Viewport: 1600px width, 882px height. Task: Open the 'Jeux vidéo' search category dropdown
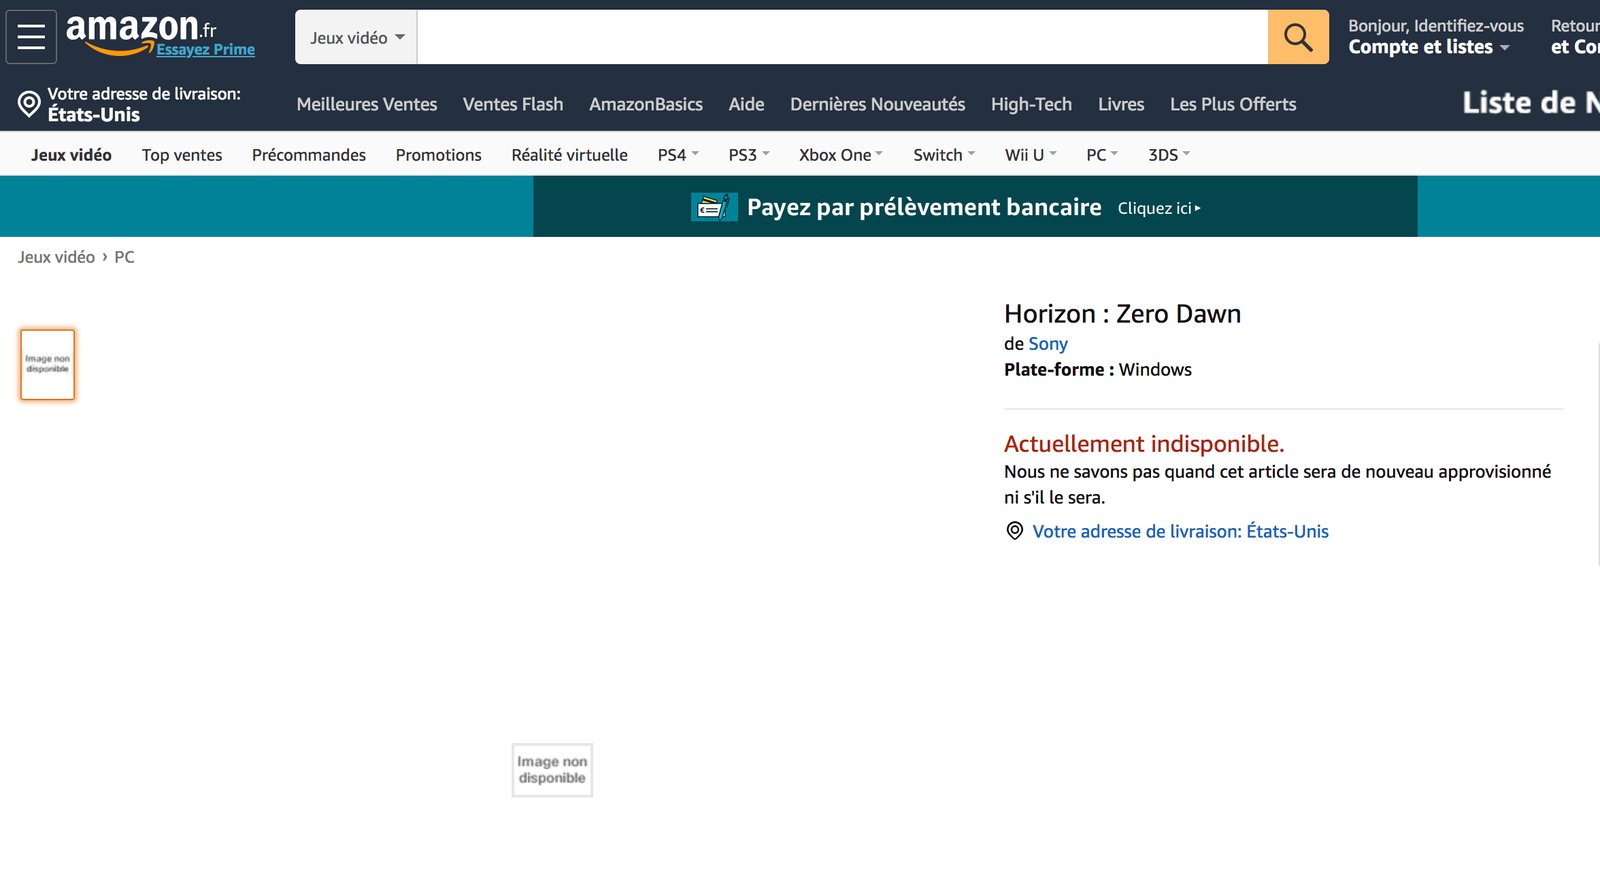356,38
